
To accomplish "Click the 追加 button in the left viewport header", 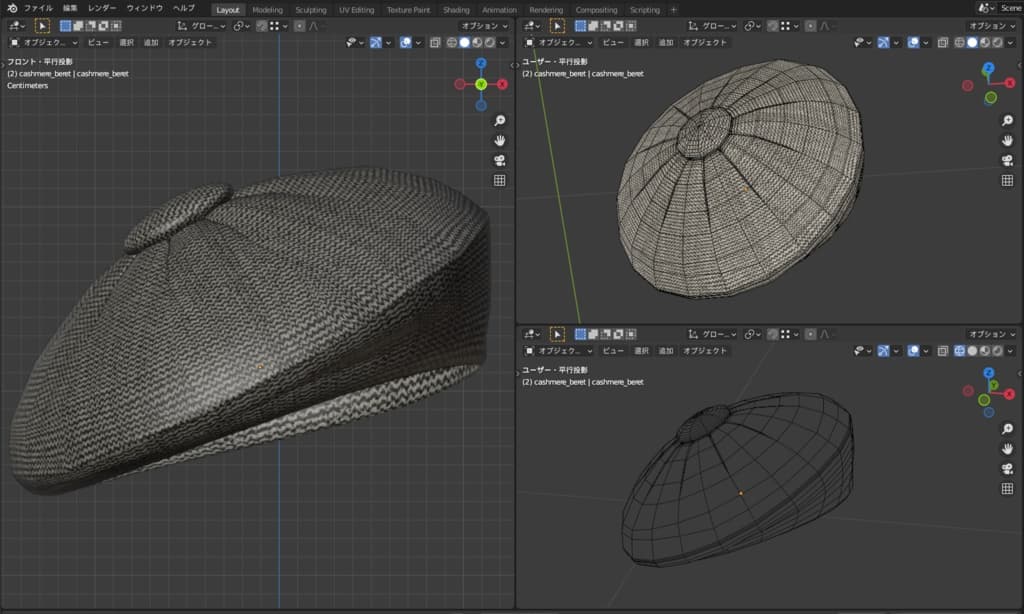I will coord(151,43).
